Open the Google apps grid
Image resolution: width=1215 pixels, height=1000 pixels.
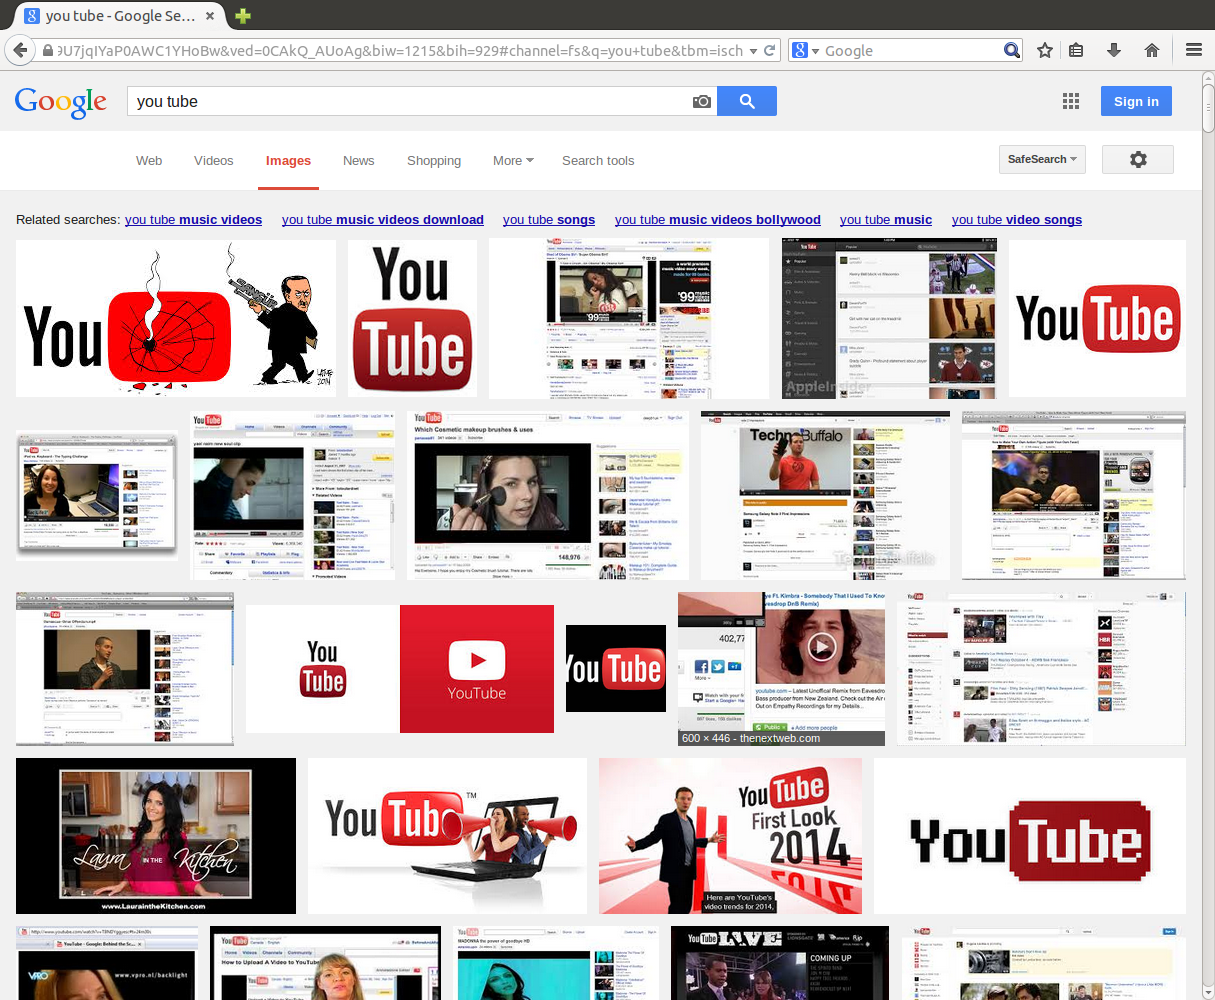click(x=1071, y=101)
